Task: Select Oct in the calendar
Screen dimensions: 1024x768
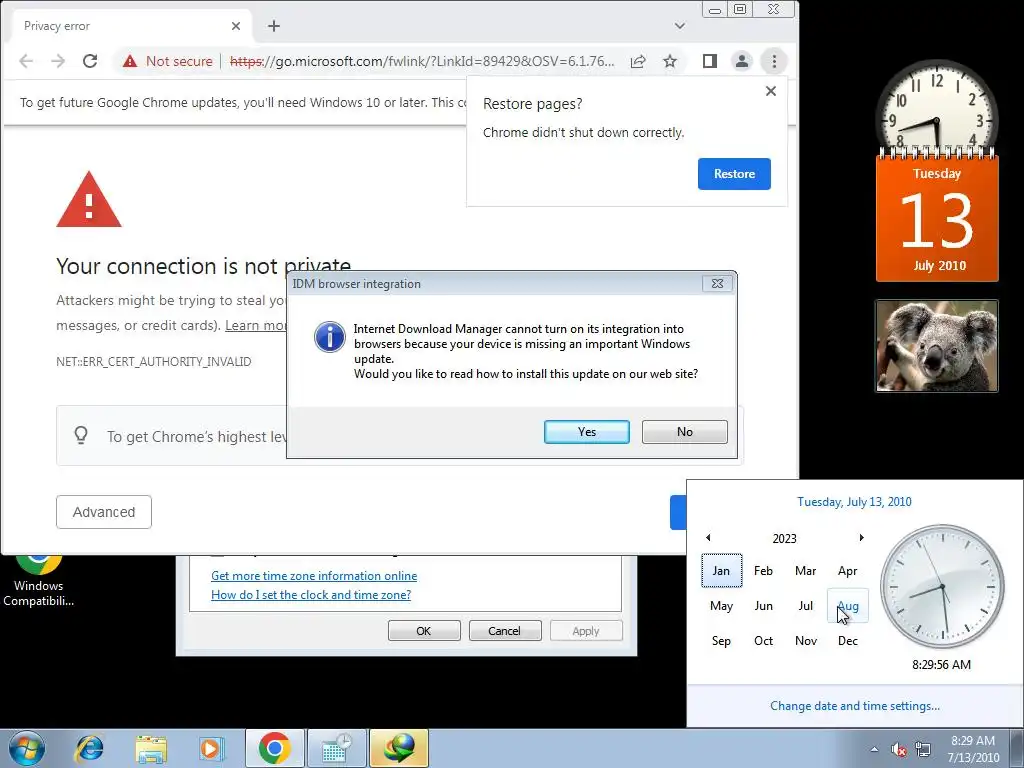Action: click(x=763, y=641)
